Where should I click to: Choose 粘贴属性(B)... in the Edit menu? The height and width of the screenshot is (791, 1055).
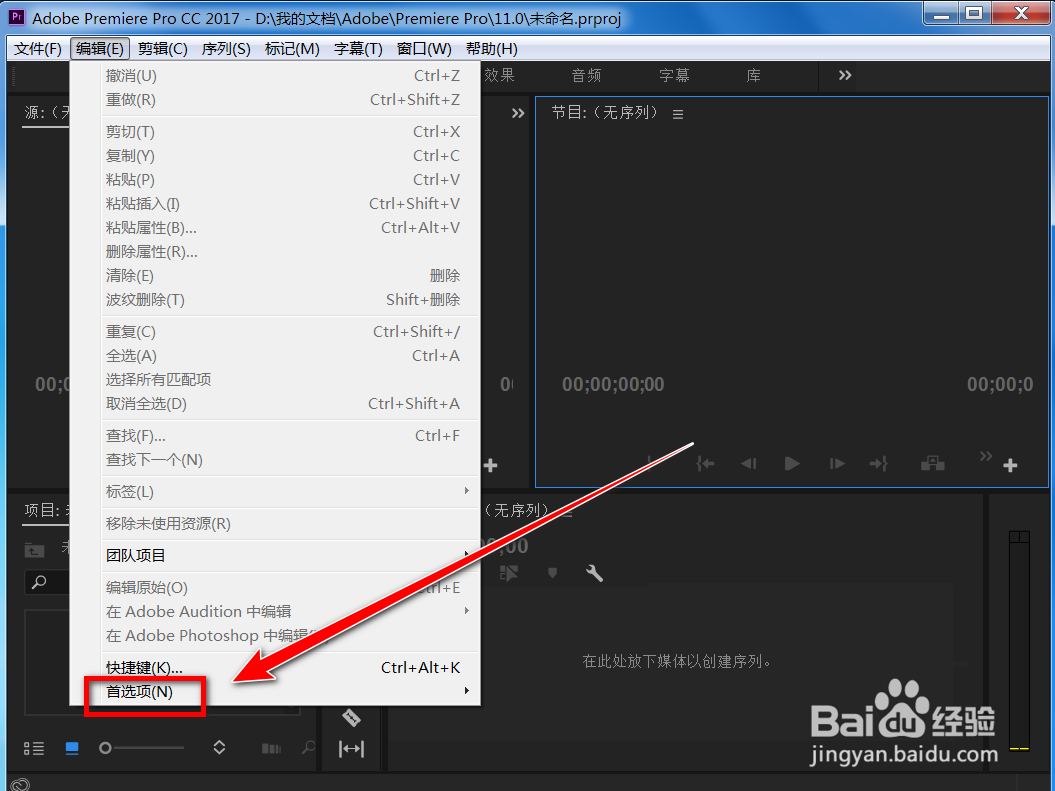[x=289, y=227]
